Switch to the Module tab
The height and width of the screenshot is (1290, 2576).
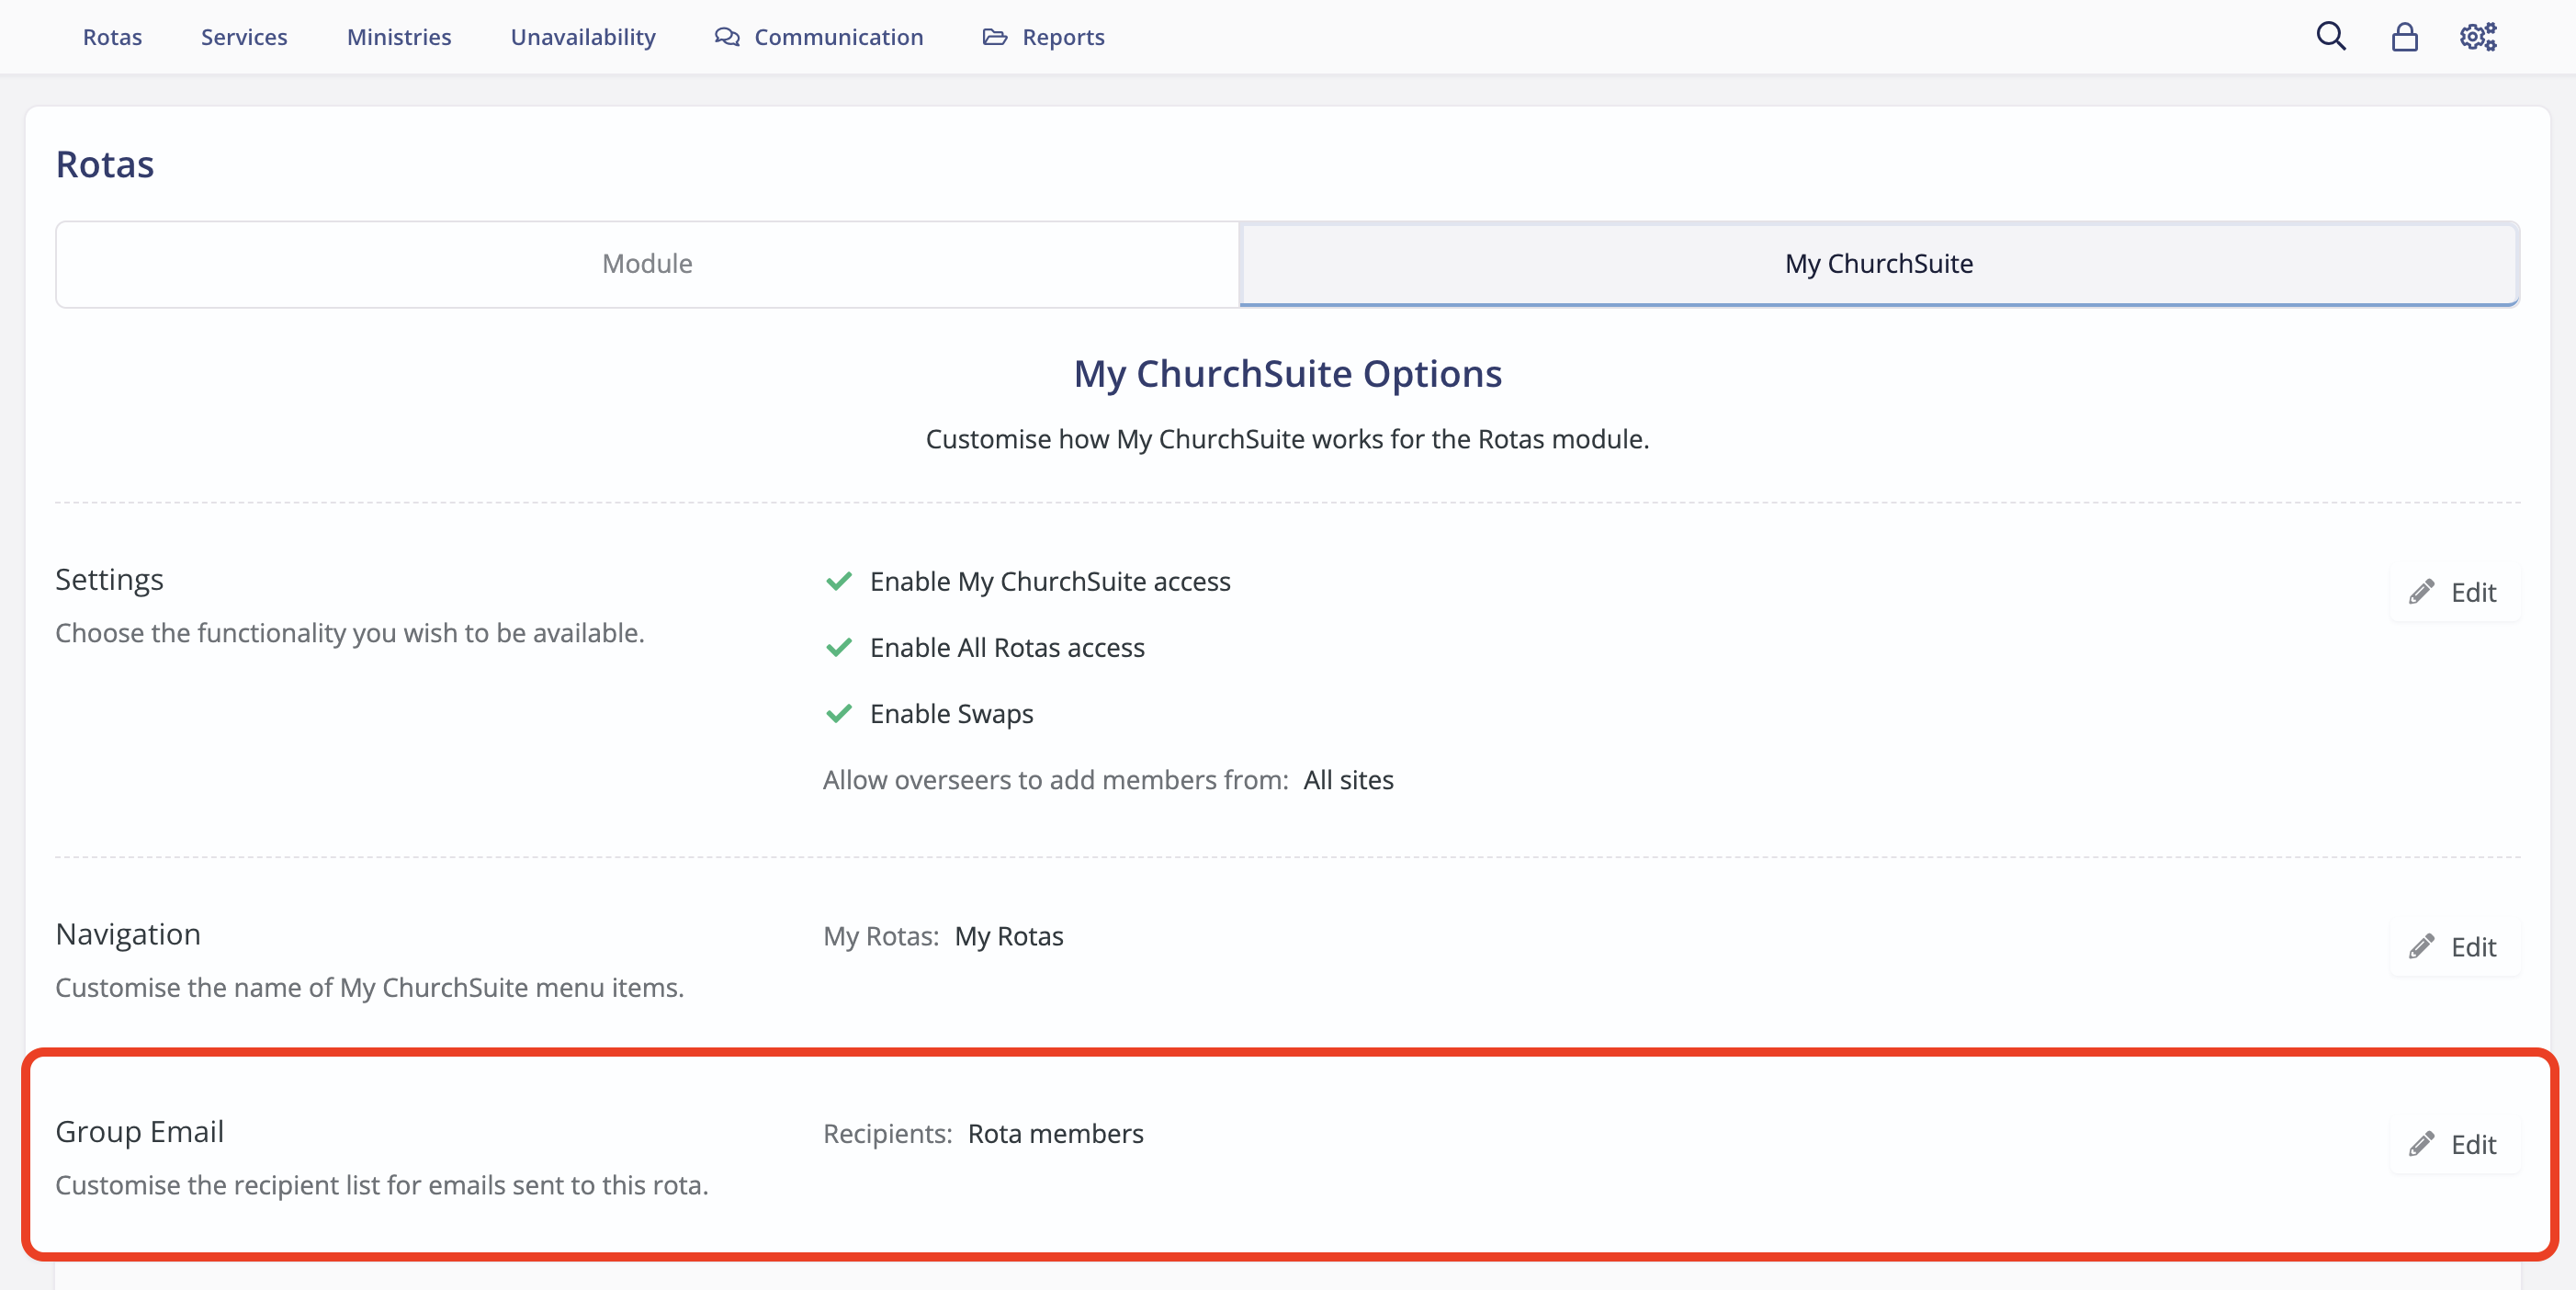pos(647,263)
